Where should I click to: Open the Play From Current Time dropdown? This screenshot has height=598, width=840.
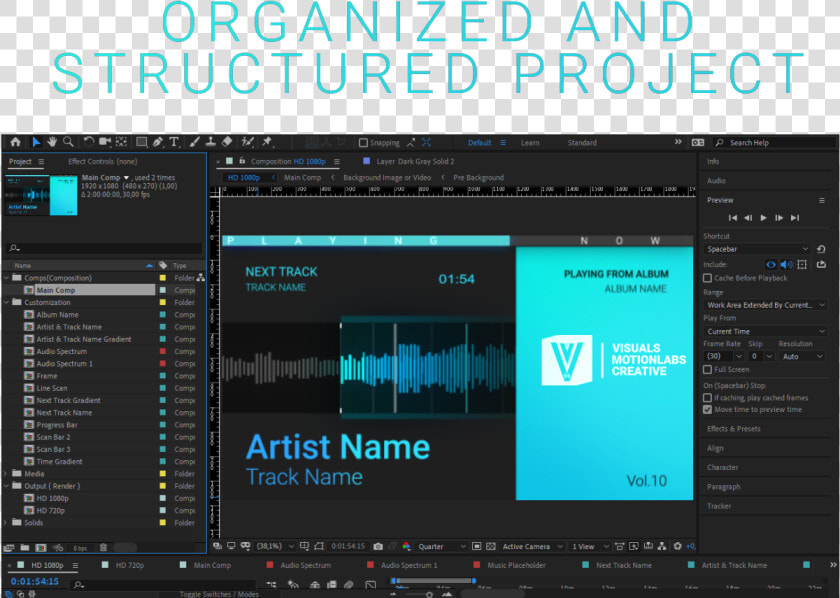coord(766,331)
